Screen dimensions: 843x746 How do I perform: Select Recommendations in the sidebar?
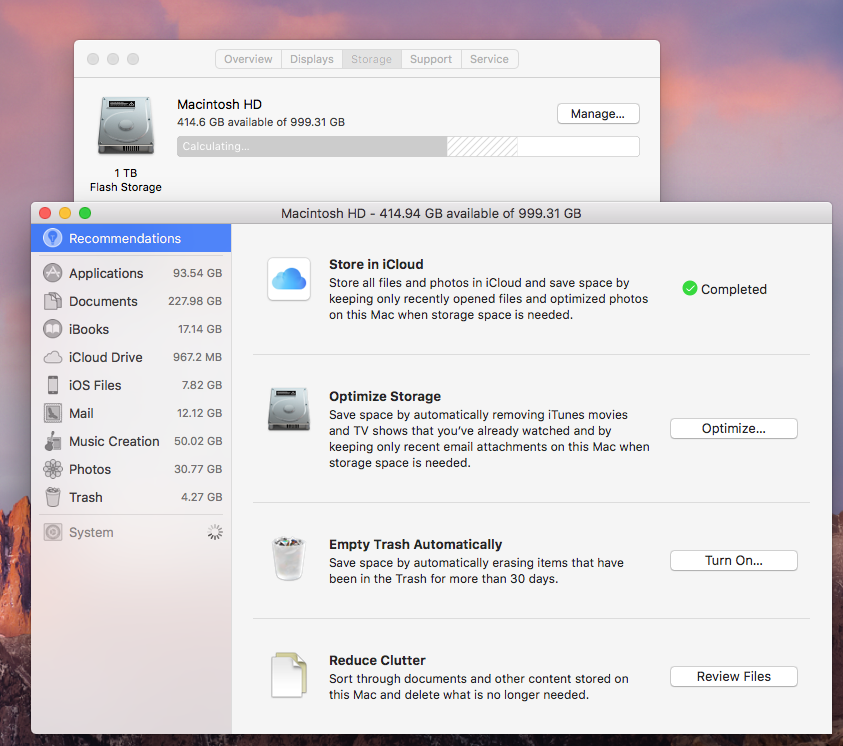click(x=131, y=238)
